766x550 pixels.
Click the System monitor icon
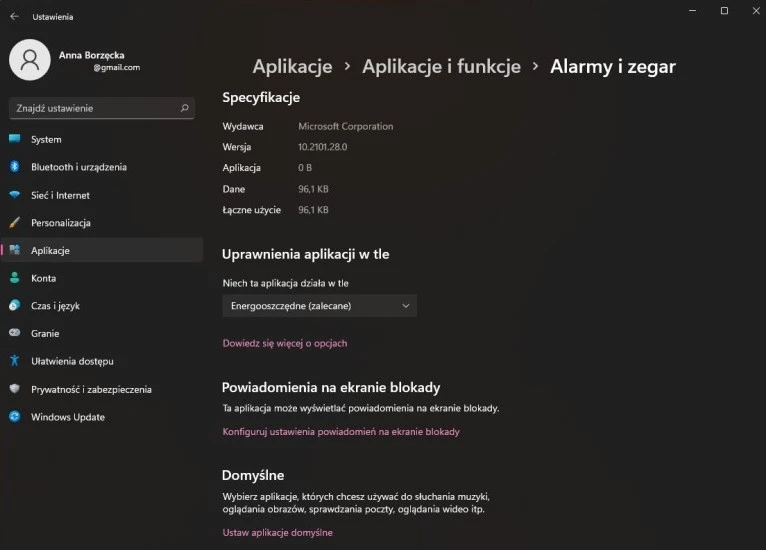point(15,139)
